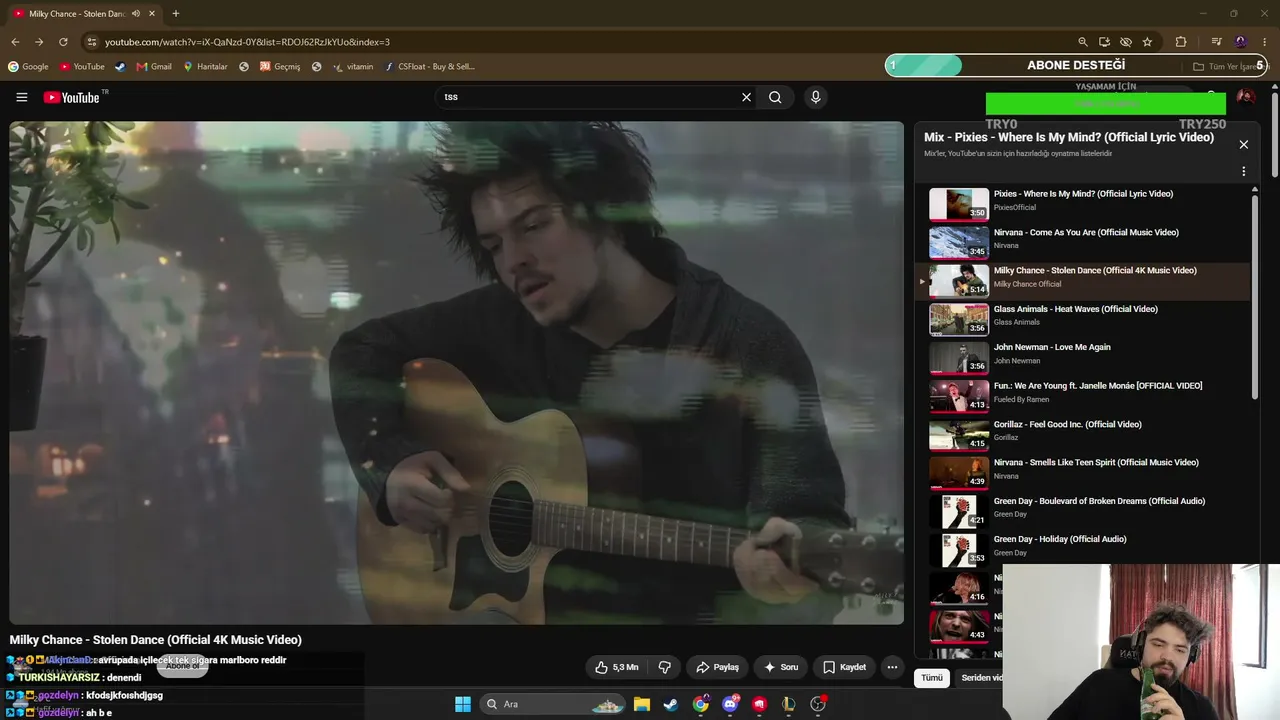Open League of Legends taskbar icon

[x=789, y=704]
